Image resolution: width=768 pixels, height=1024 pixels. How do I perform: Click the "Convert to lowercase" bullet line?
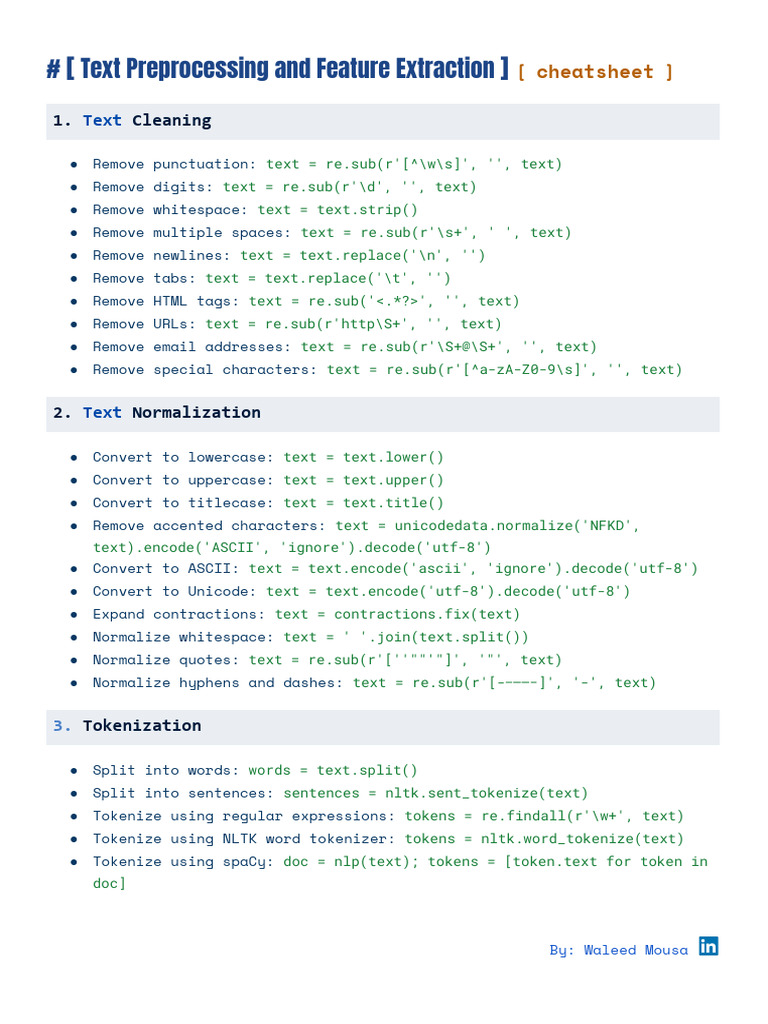click(268, 458)
